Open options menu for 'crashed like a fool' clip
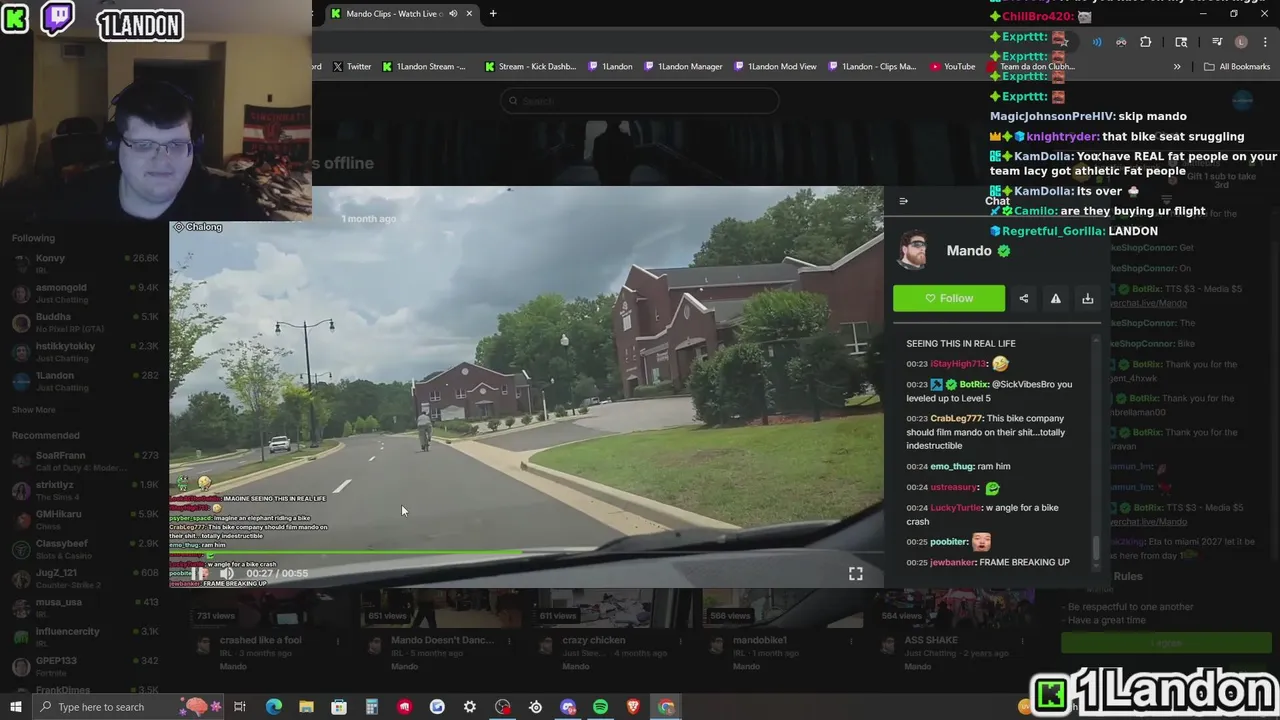This screenshot has width=1280, height=720. tap(338, 641)
